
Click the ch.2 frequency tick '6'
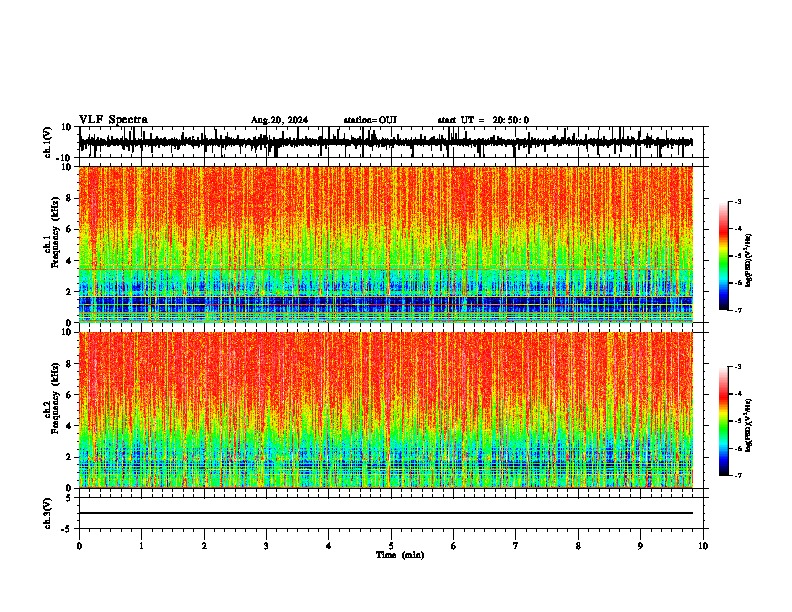pyautogui.click(x=70, y=395)
